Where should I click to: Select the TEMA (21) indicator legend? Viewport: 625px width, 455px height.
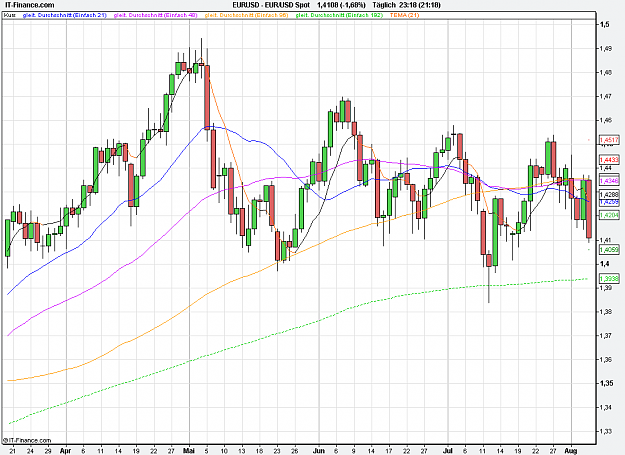point(404,15)
